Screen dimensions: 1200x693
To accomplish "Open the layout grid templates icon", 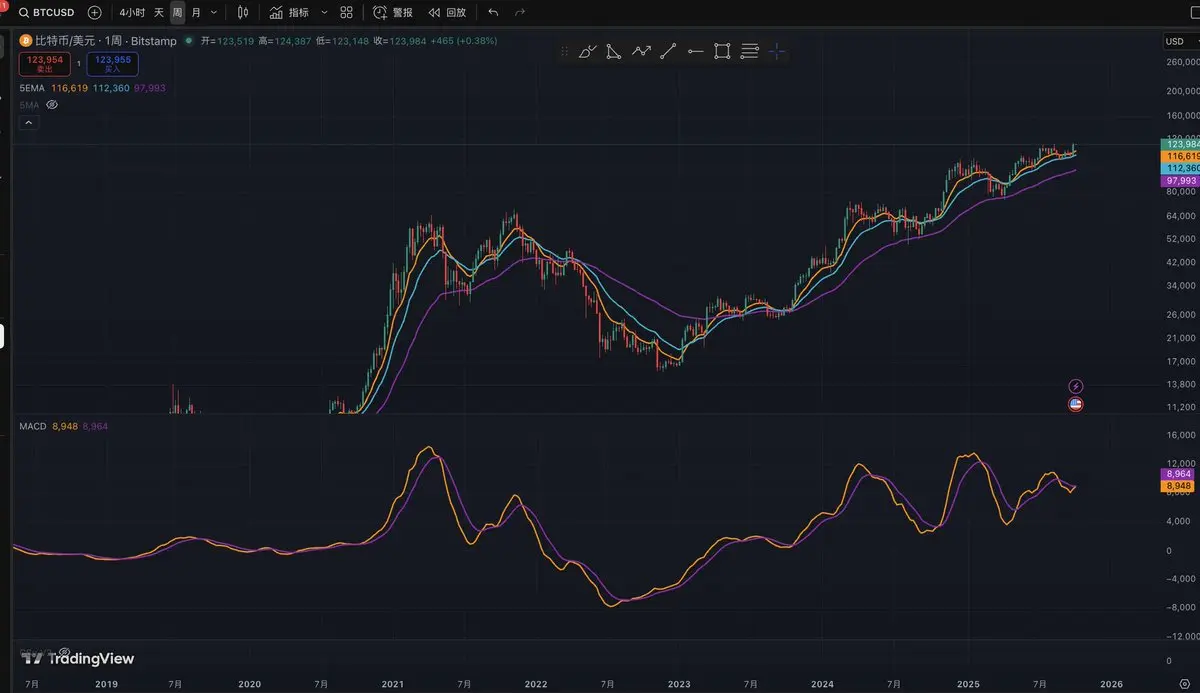I will pyautogui.click(x=346, y=13).
